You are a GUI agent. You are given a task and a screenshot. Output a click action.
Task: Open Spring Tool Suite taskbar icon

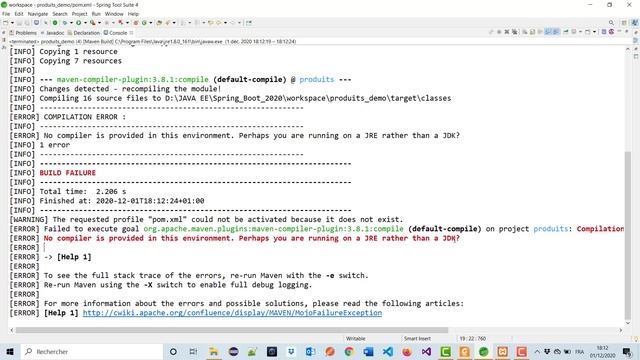click(x=484, y=351)
